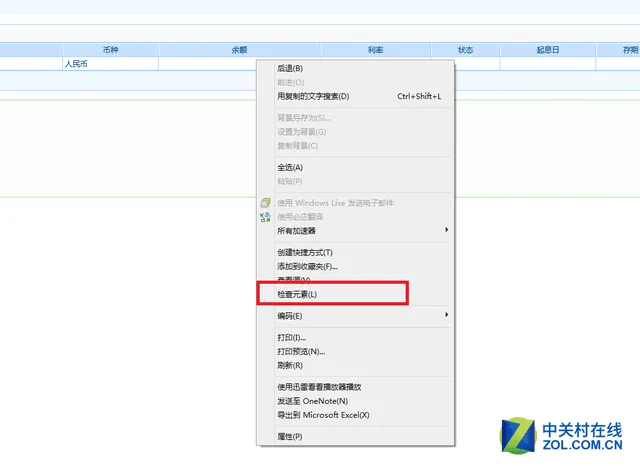This screenshot has width=640, height=466.
Task: Select the 人民币 table cell
Action: [111, 64]
